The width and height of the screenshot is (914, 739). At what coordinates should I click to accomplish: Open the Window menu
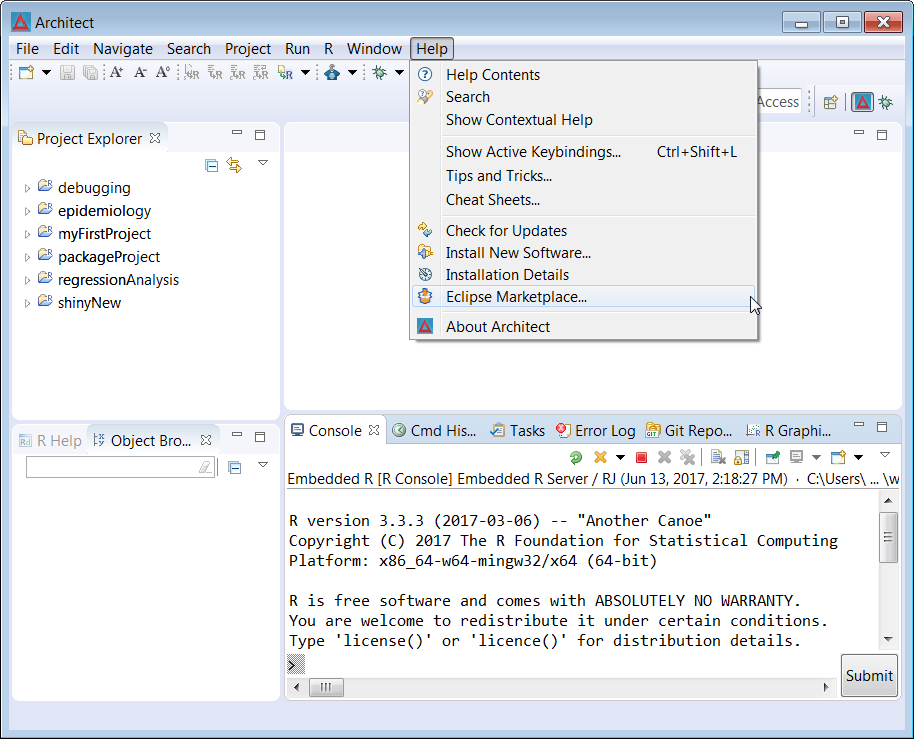(374, 49)
